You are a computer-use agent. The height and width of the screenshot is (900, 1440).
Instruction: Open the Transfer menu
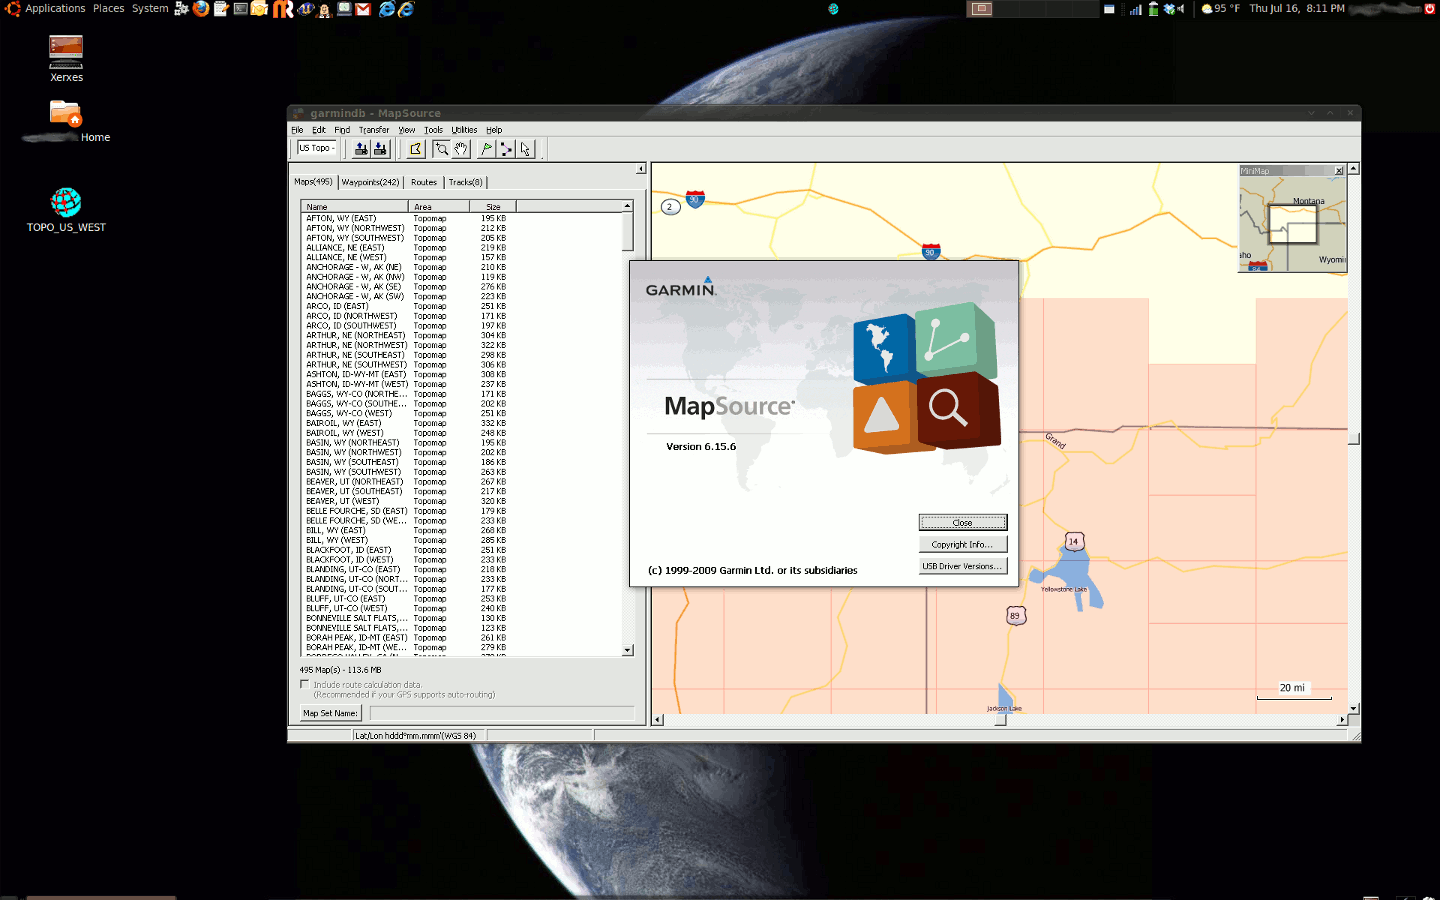tap(373, 129)
